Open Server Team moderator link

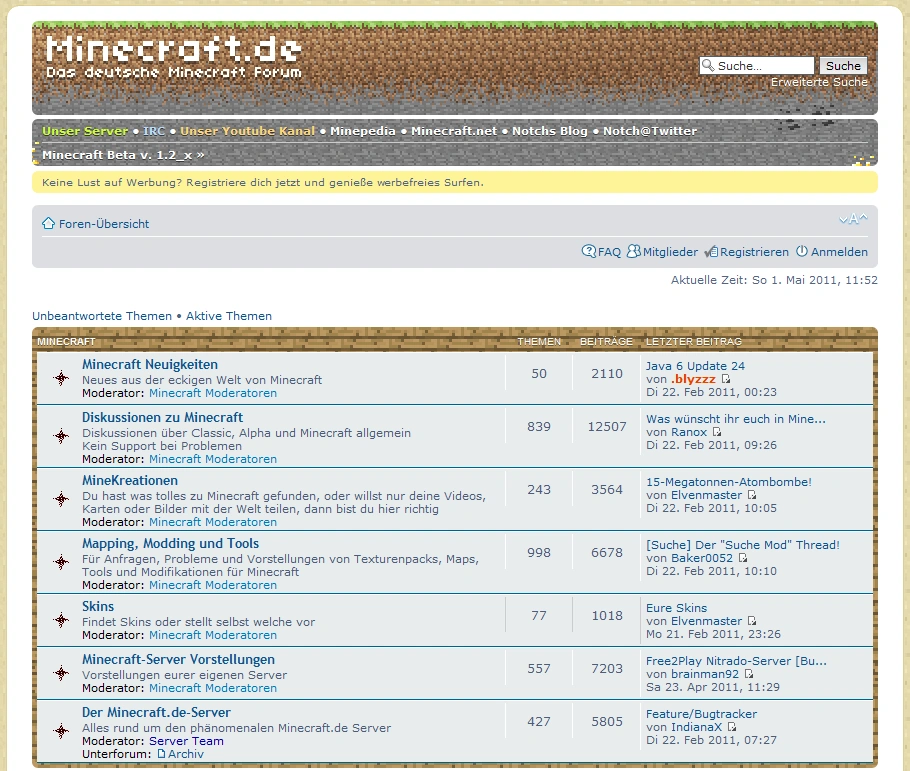186,741
